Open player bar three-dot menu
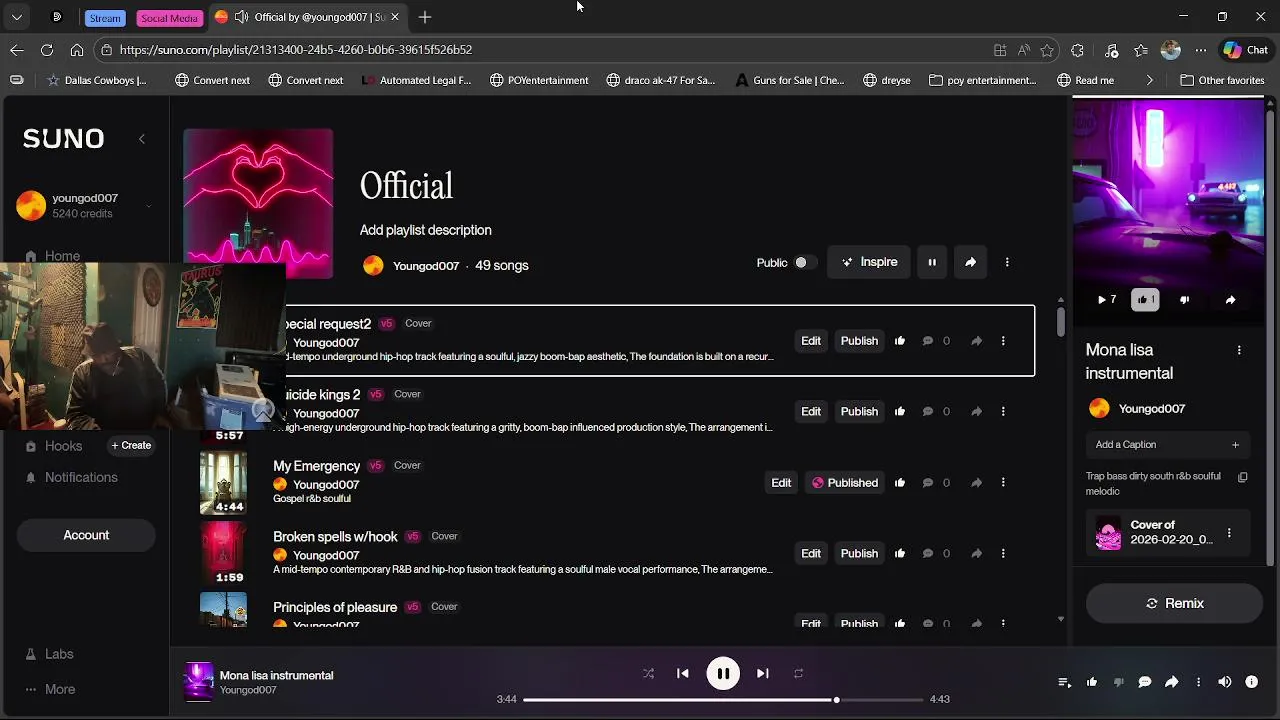 1198,682
